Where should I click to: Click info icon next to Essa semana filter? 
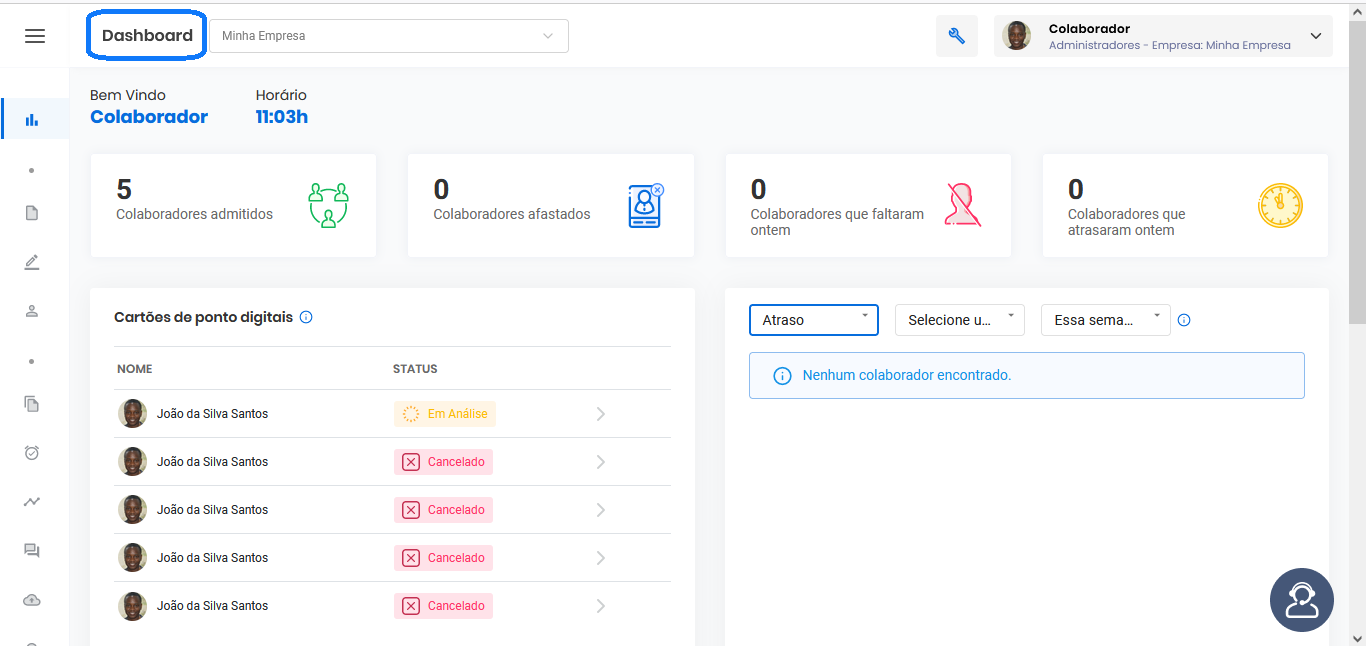1184,320
